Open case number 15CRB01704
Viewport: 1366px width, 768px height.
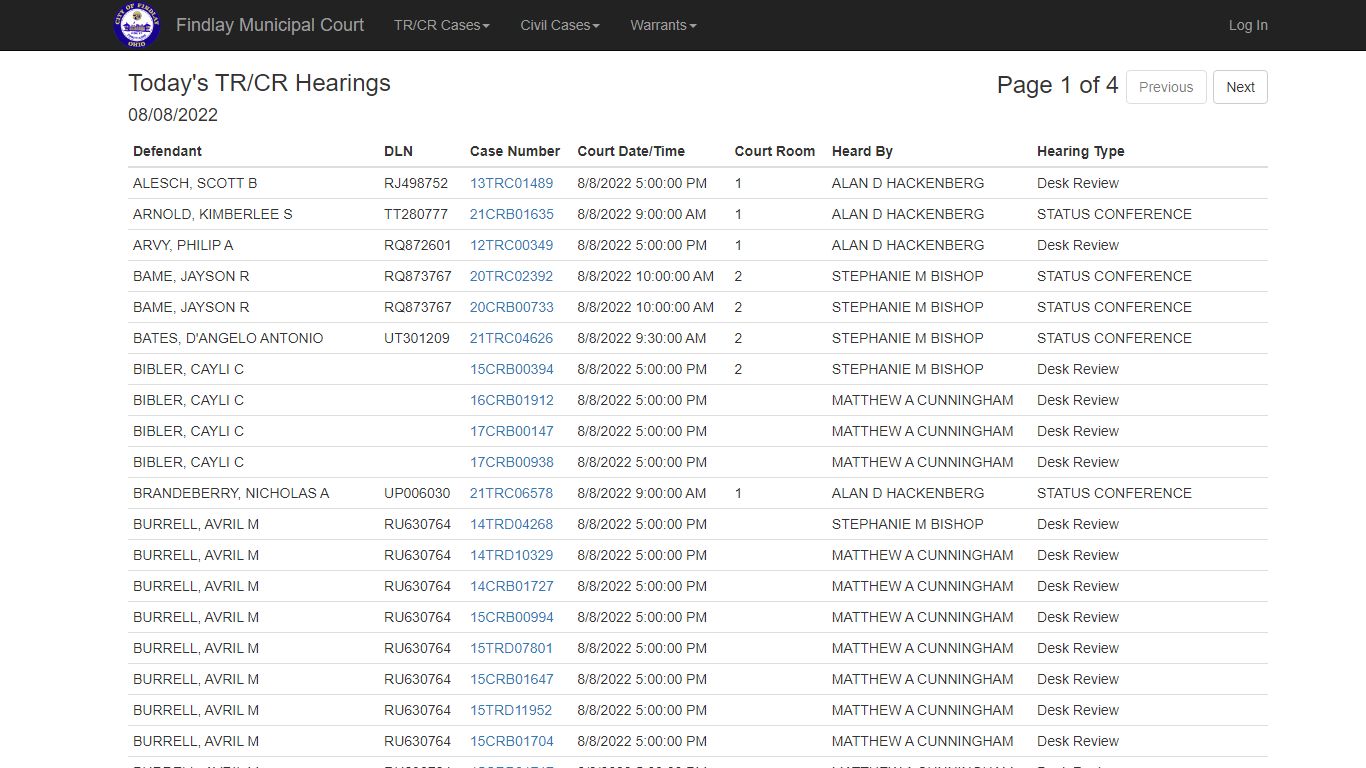pyautogui.click(x=512, y=741)
